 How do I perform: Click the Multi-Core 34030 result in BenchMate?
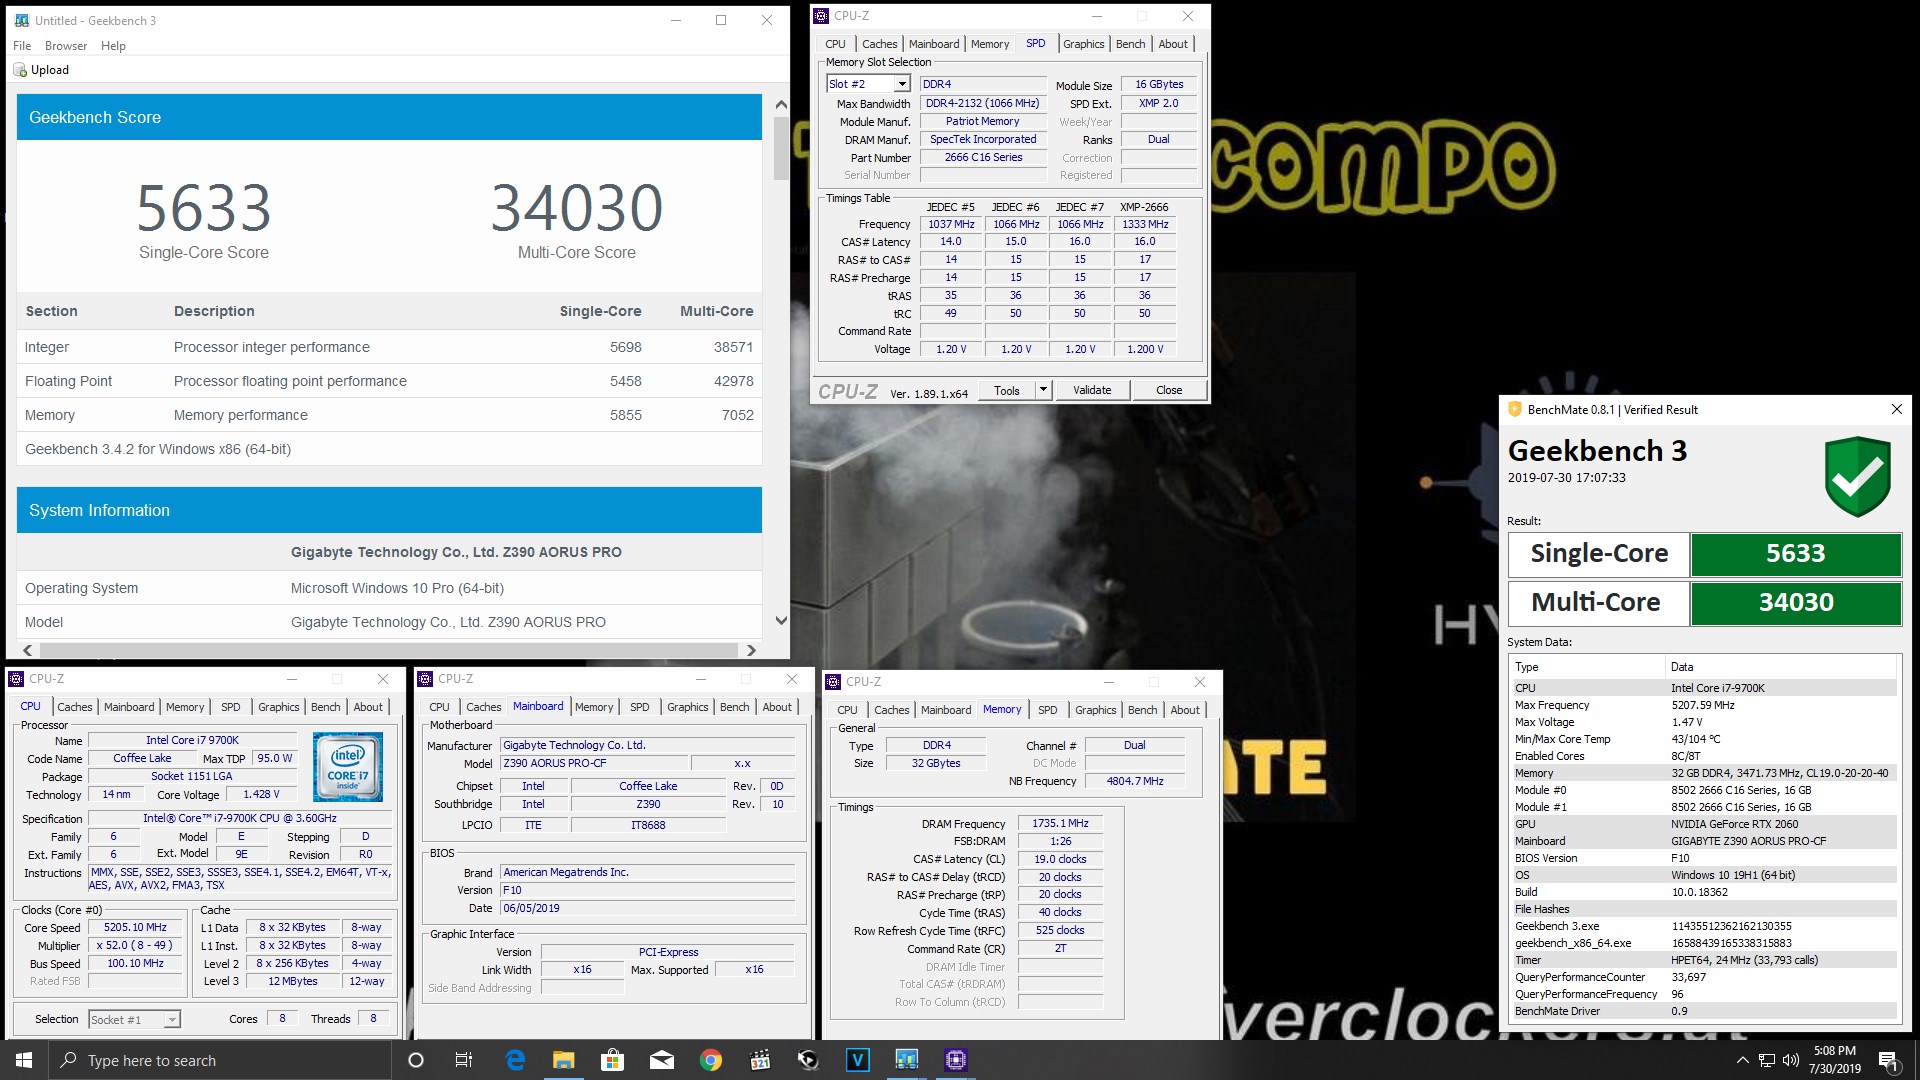pos(1795,602)
